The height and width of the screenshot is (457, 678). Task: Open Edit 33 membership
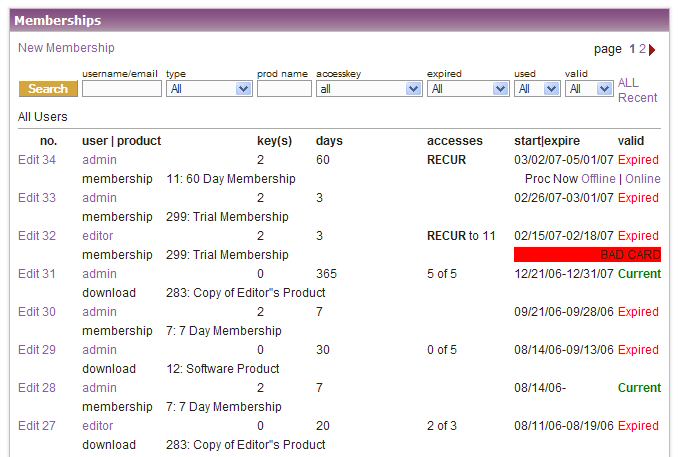(37, 198)
